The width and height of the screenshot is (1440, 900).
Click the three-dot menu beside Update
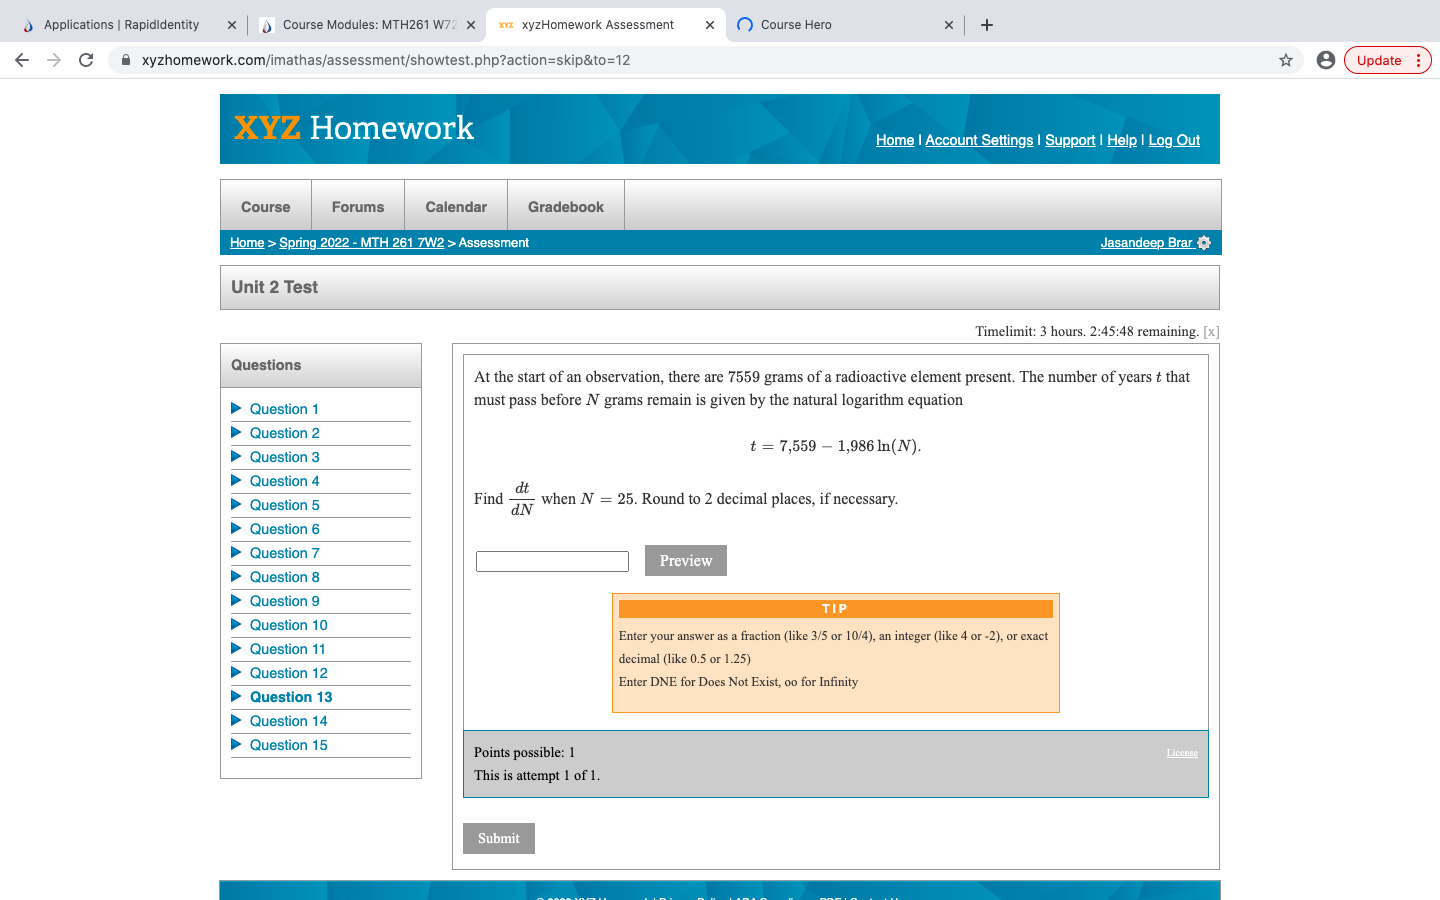[x=1419, y=60]
